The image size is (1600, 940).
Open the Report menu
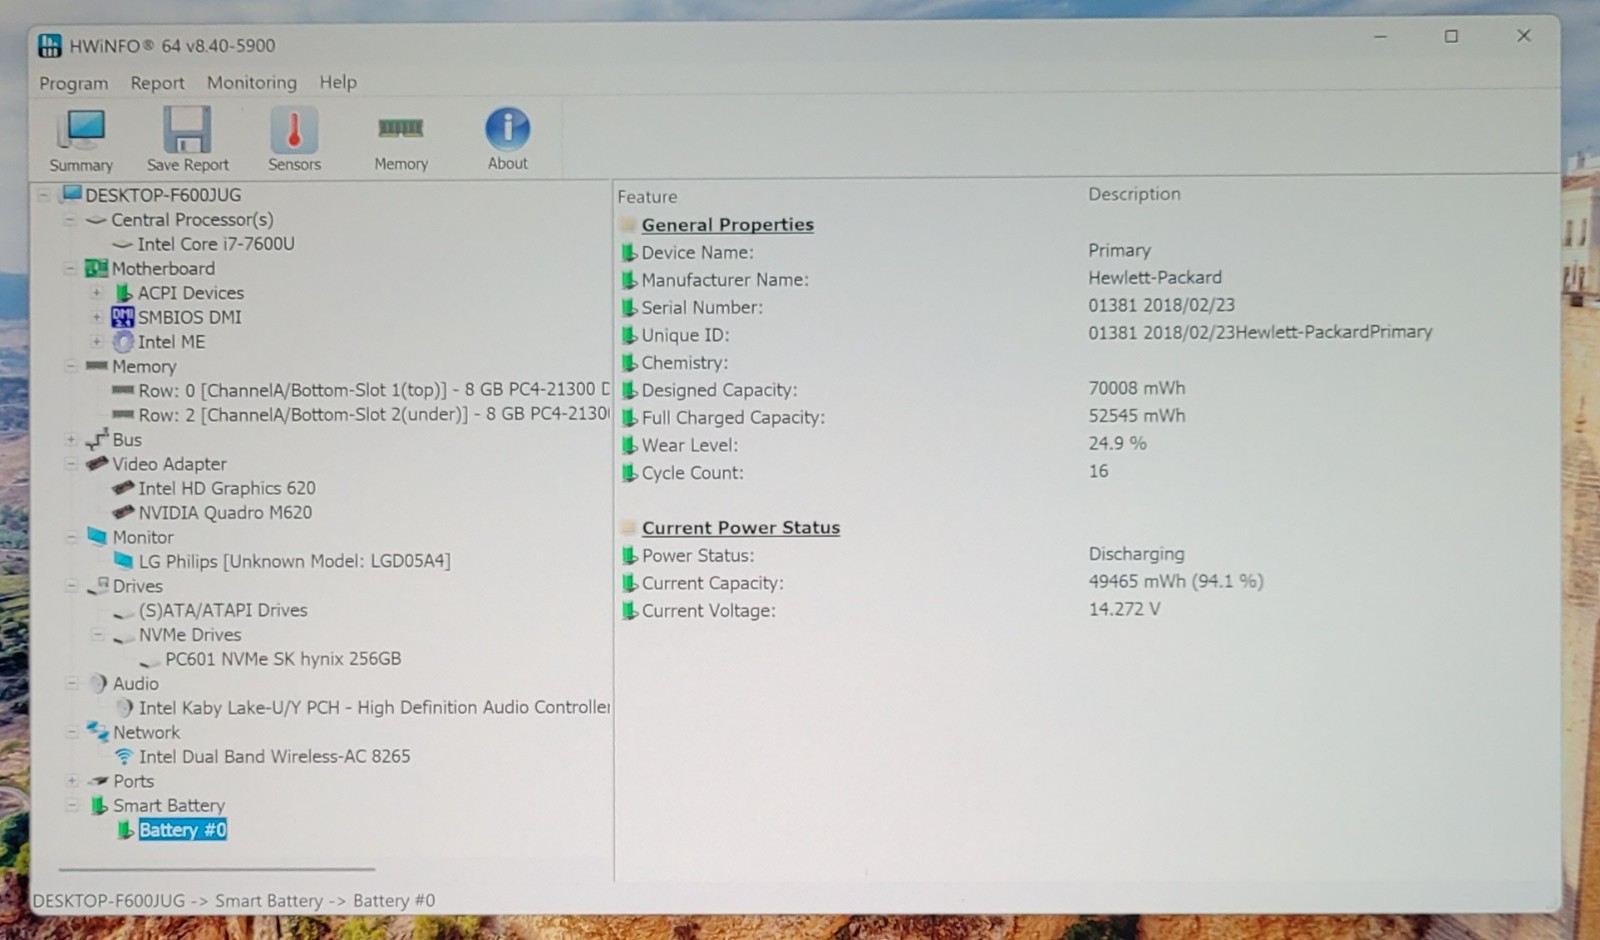[x=157, y=83]
